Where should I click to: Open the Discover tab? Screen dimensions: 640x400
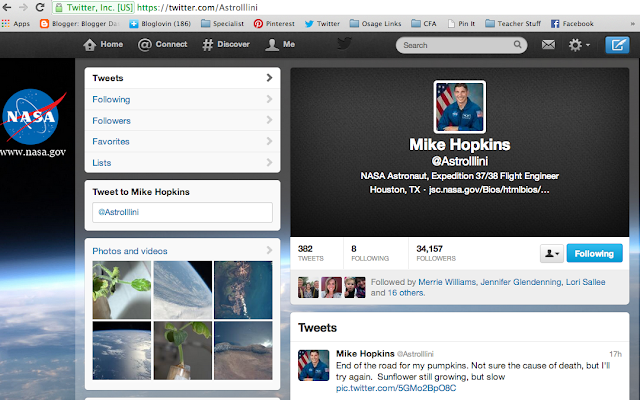[x=226, y=44]
